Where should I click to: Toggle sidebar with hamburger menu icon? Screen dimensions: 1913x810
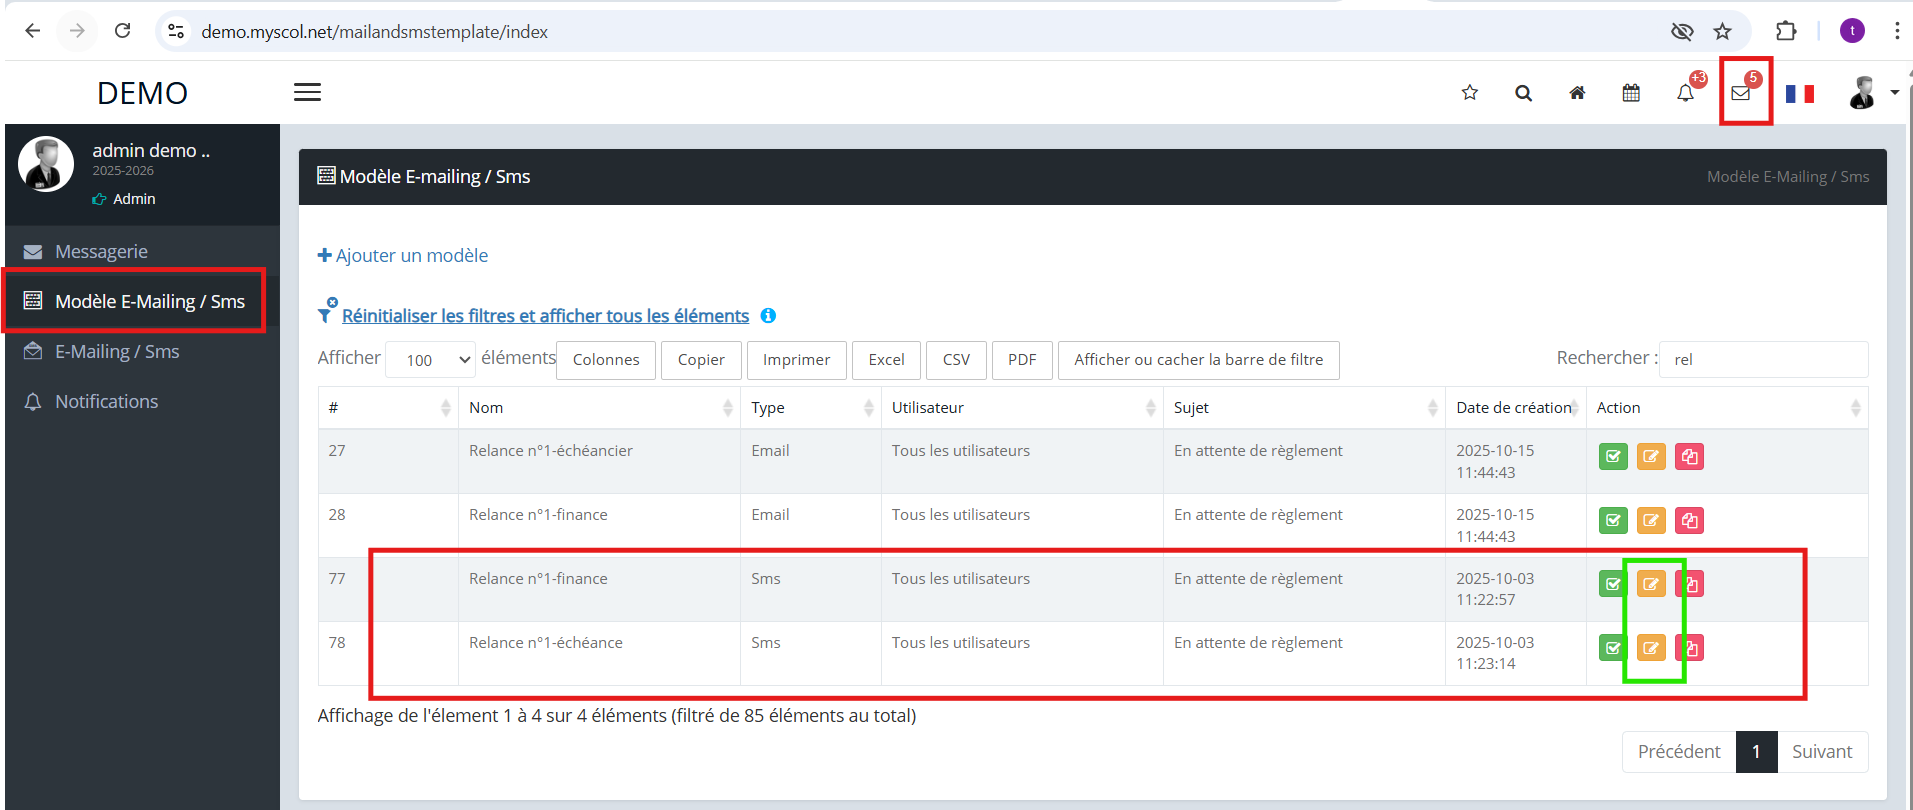307,92
